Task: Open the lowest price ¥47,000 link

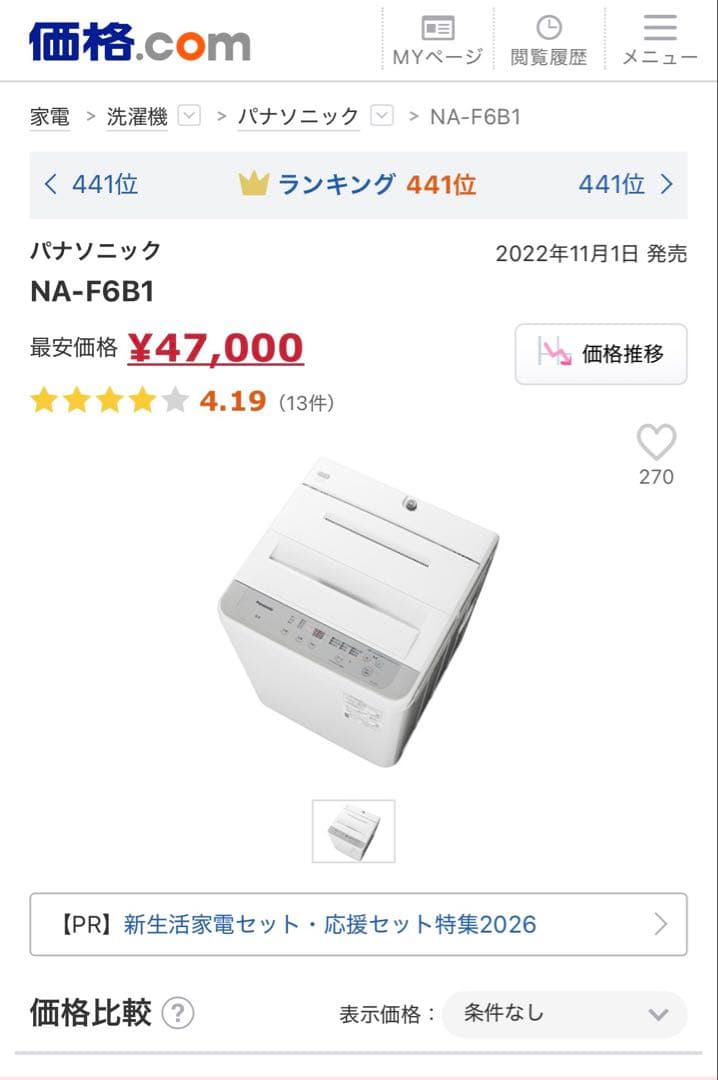Action: click(x=218, y=348)
